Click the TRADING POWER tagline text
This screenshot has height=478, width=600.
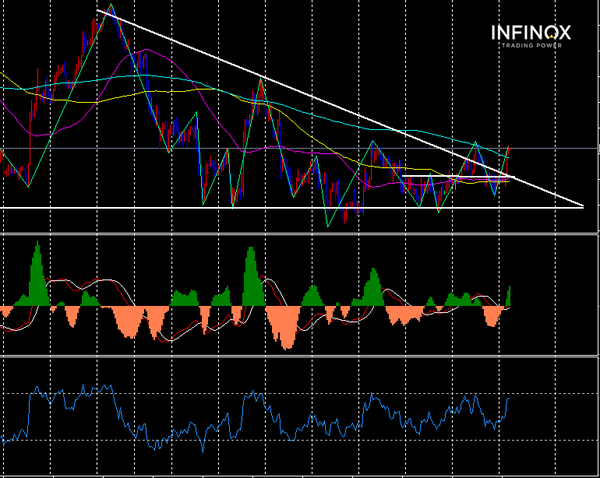coord(532,44)
